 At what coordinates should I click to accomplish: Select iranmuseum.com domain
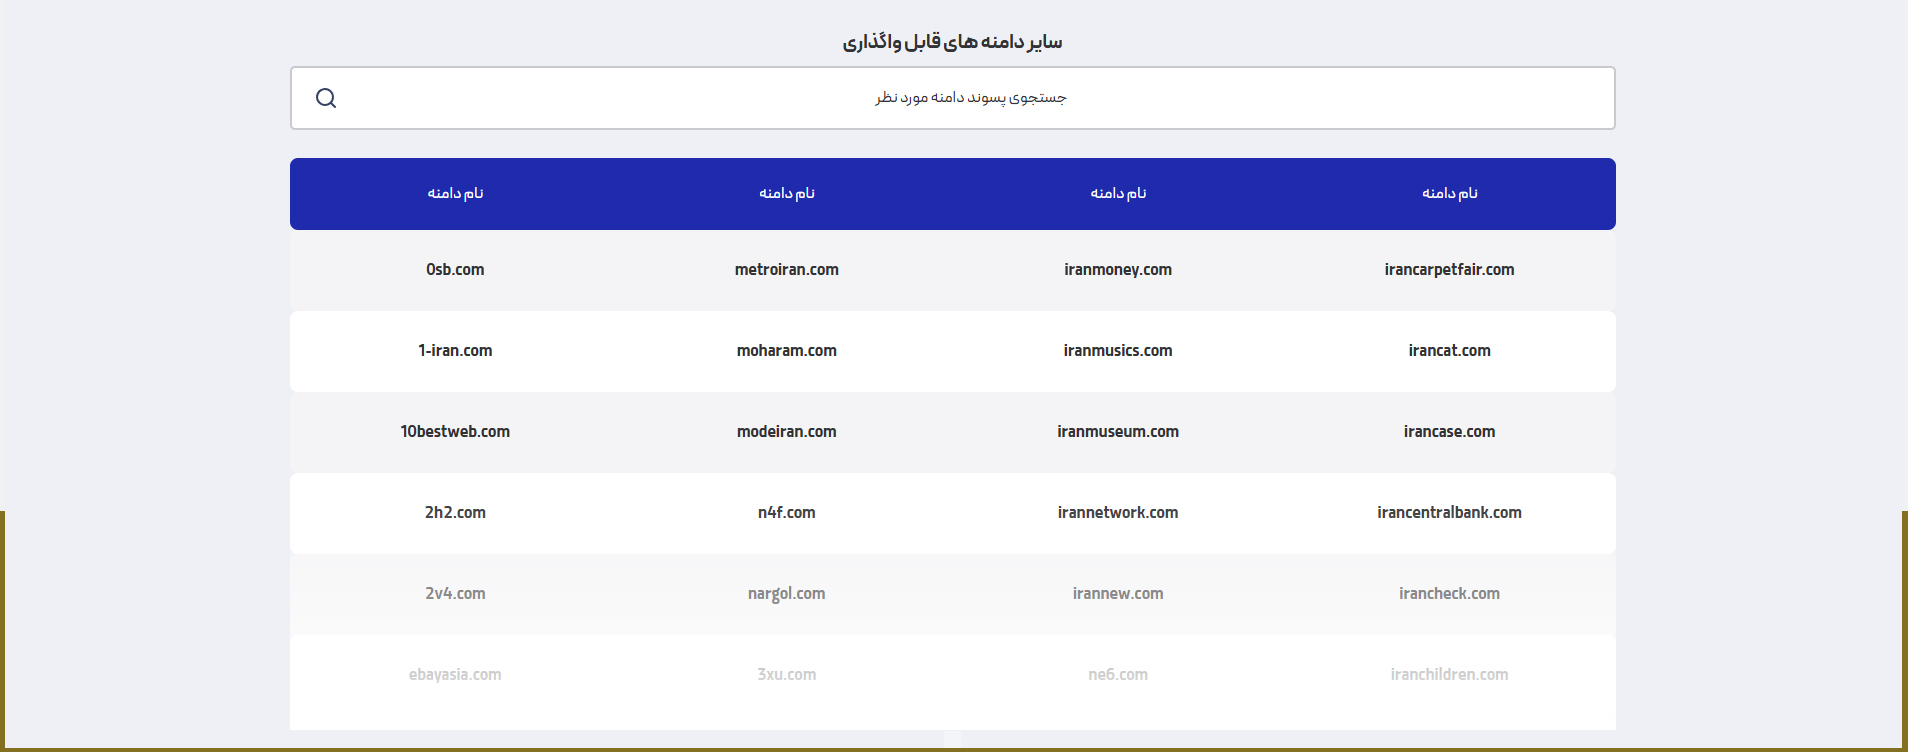coord(1117,432)
